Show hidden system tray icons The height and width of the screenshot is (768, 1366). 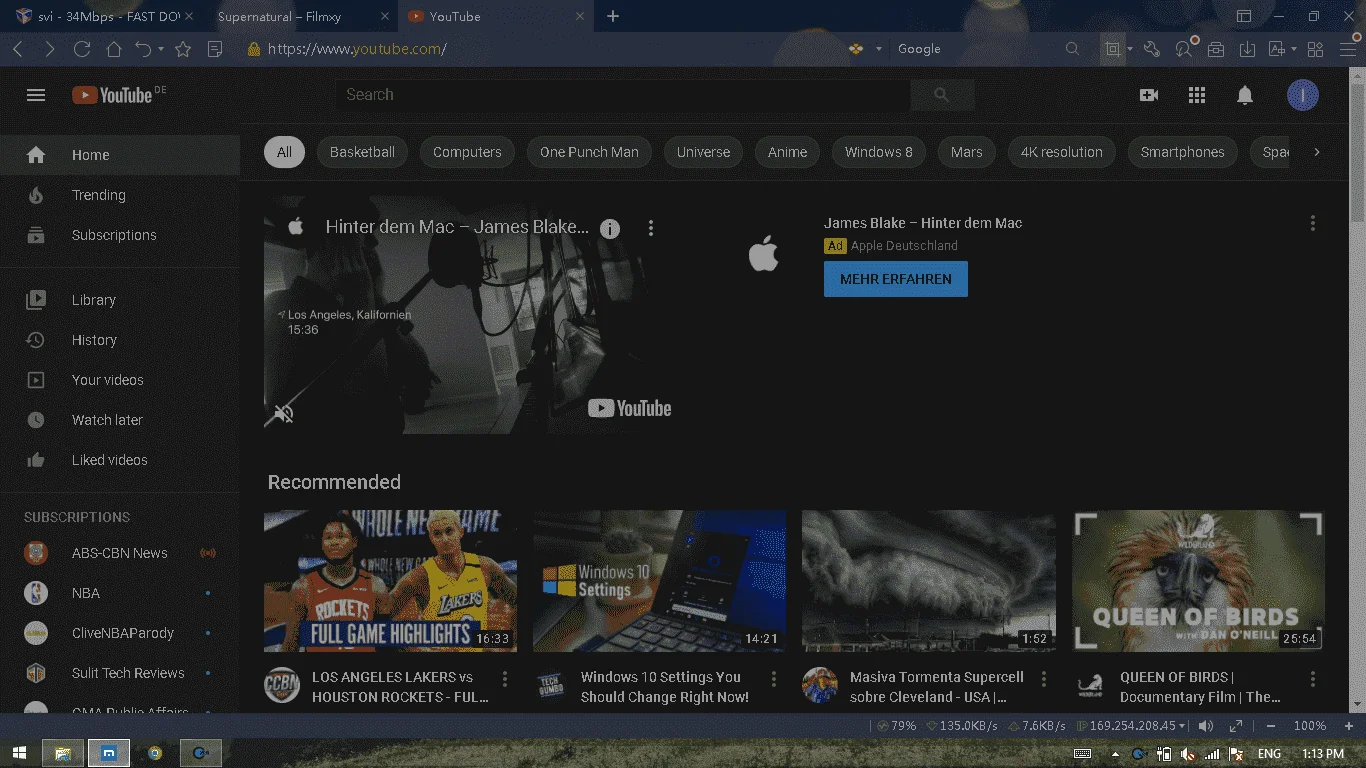(1115, 754)
